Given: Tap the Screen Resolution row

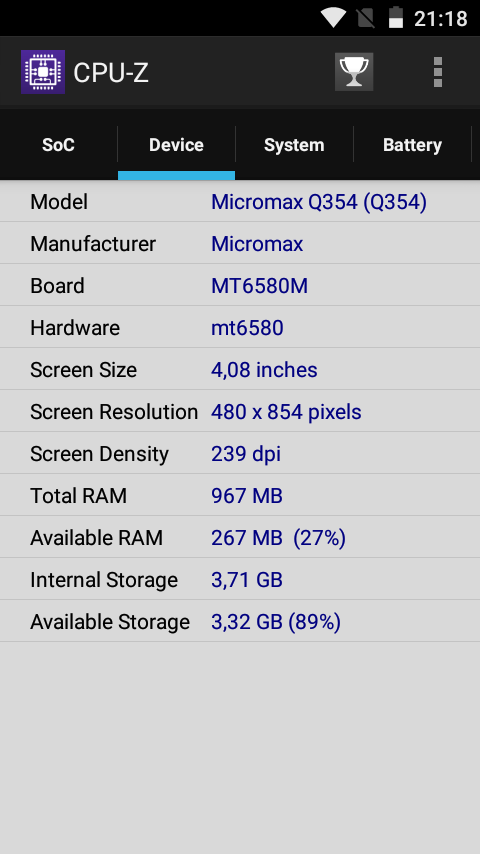Looking at the screenshot, I should (240, 411).
